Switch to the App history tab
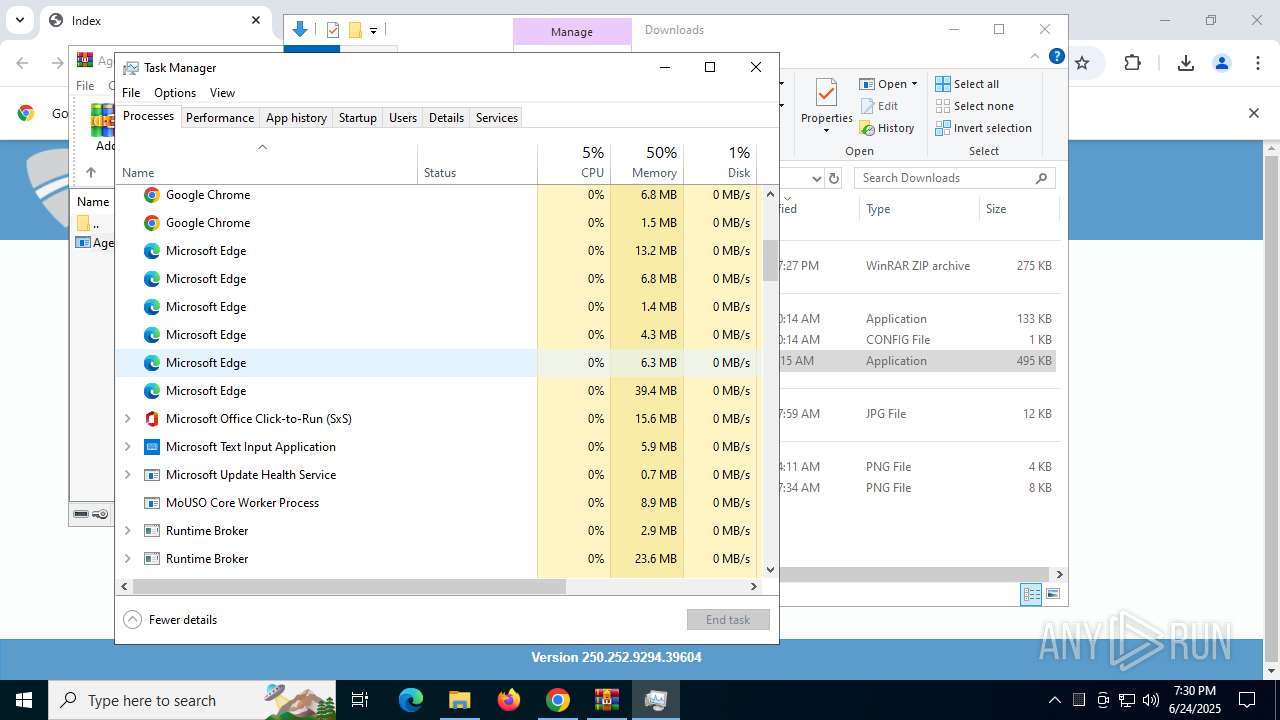 (296, 117)
